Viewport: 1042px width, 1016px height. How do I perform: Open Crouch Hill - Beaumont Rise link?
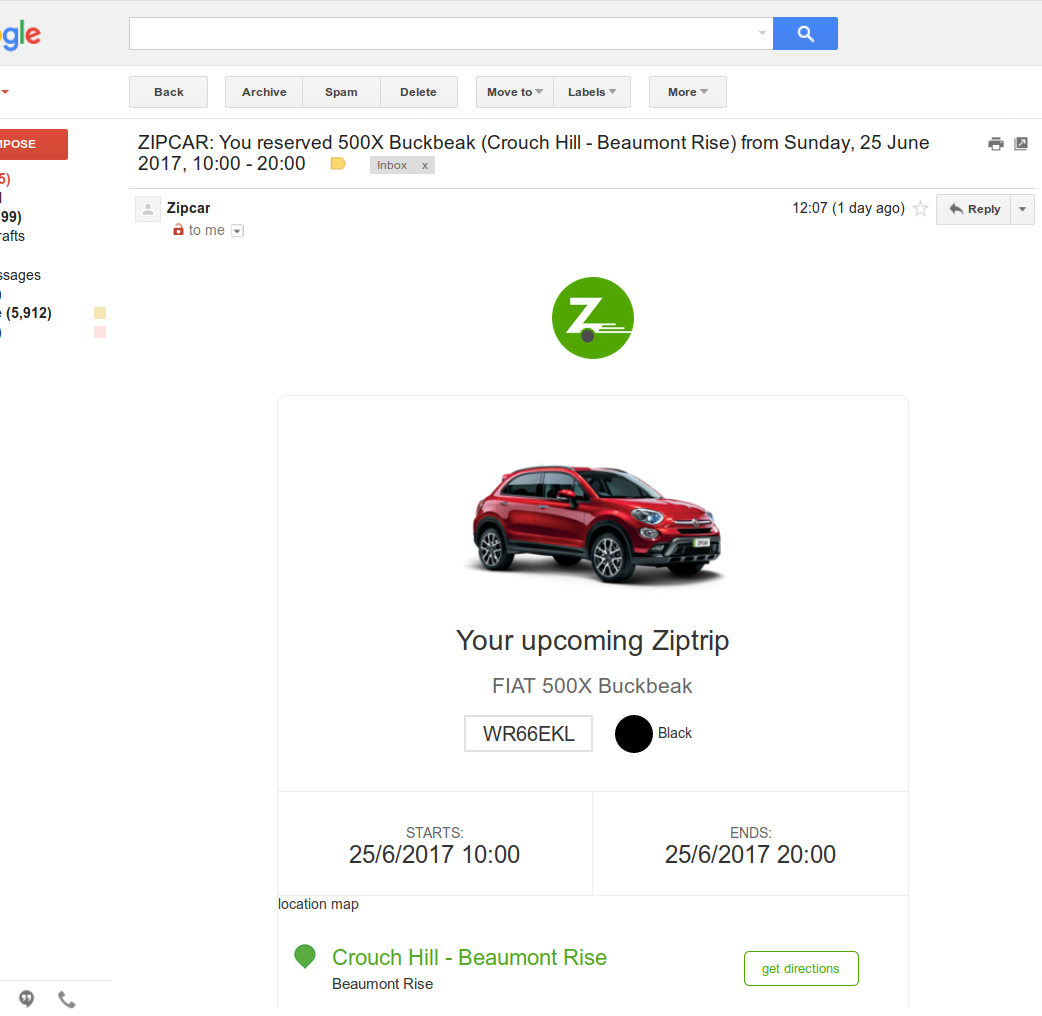469,958
